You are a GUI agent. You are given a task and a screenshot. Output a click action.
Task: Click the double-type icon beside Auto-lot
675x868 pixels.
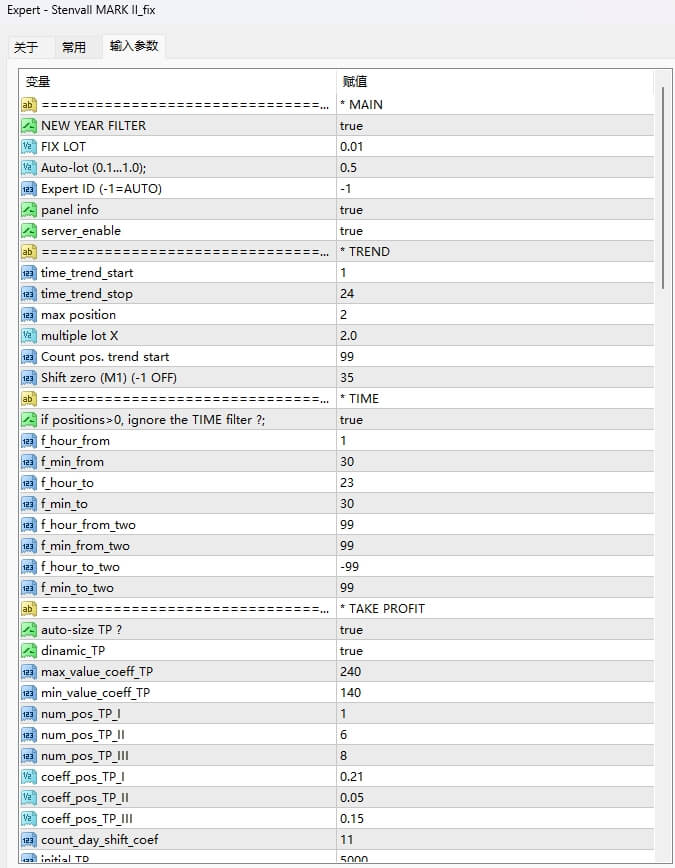(x=29, y=168)
